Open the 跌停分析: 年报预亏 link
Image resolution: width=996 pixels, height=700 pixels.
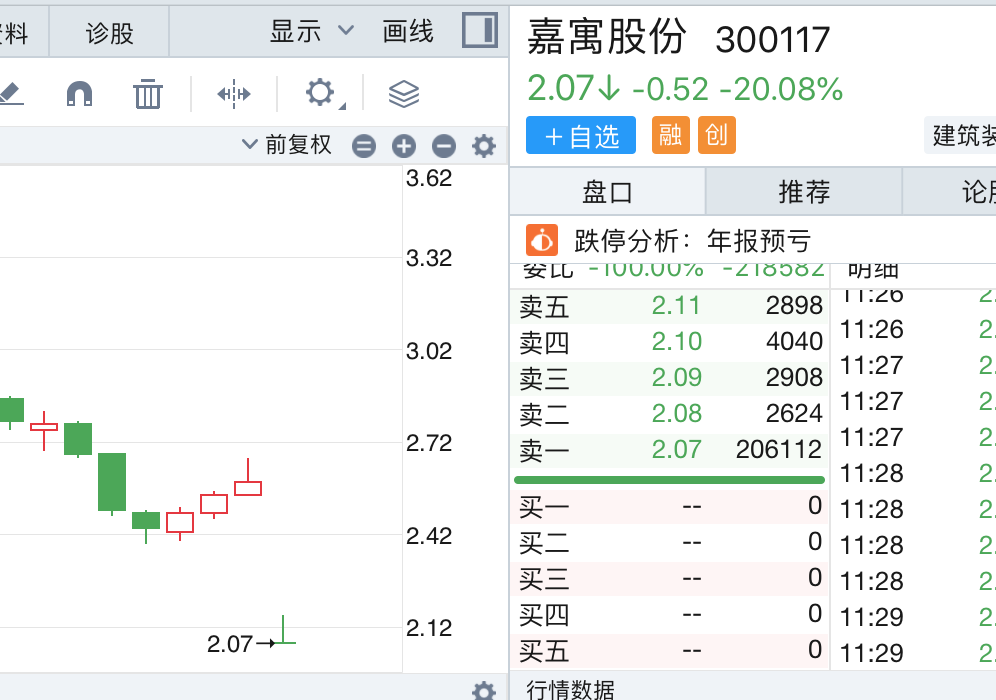(x=693, y=241)
